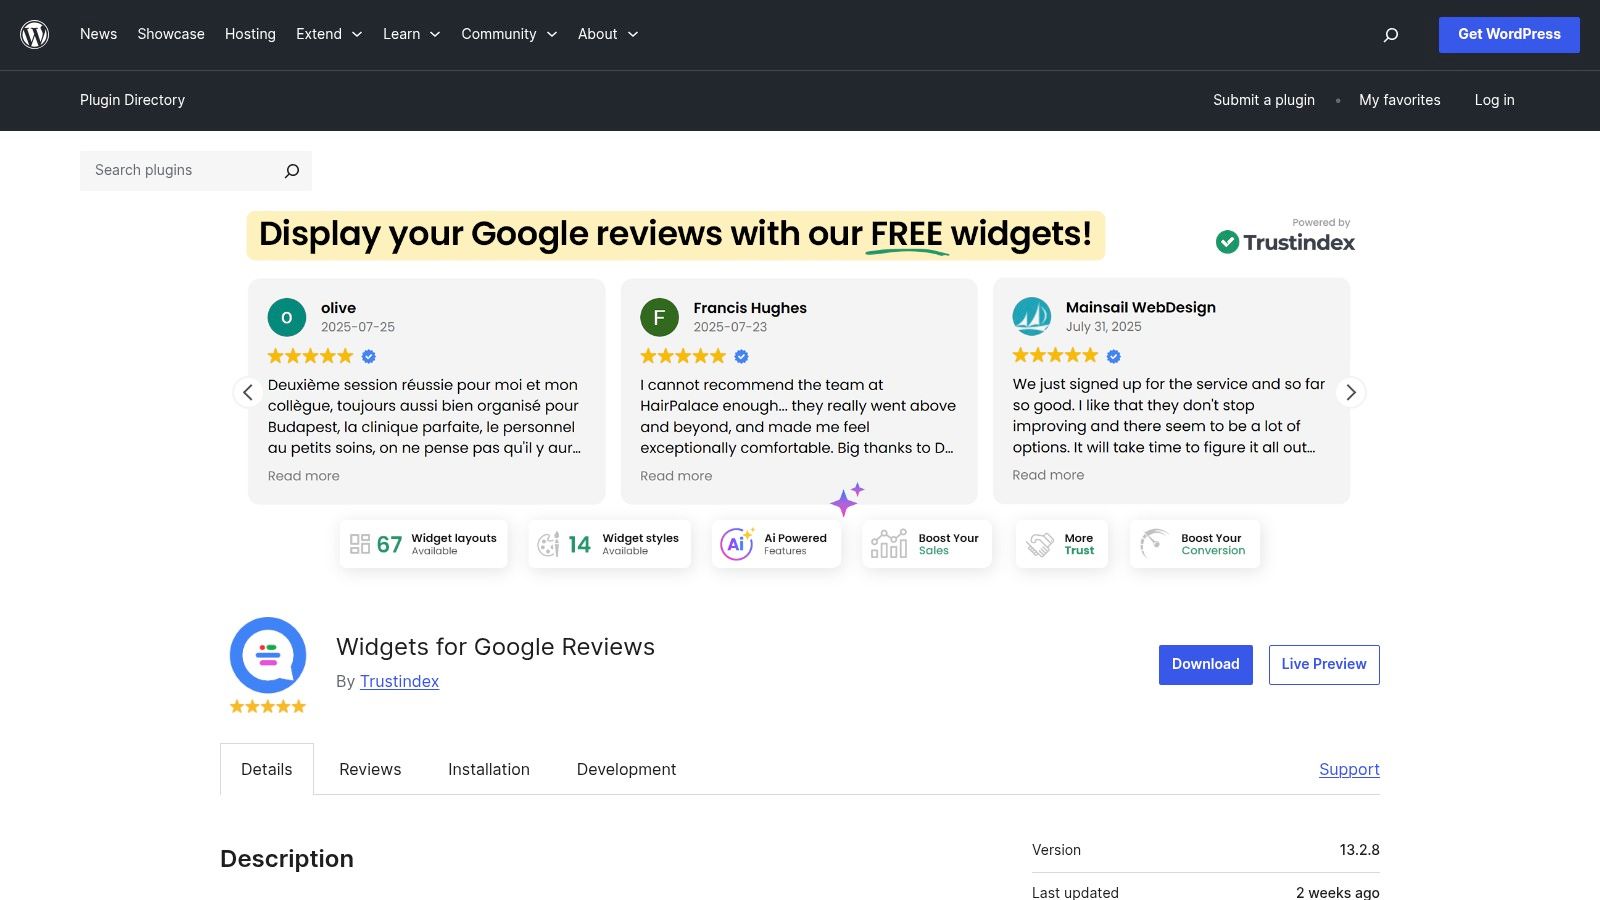Open Submit a plugin link
1600x900 pixels.
[1264, 100]
